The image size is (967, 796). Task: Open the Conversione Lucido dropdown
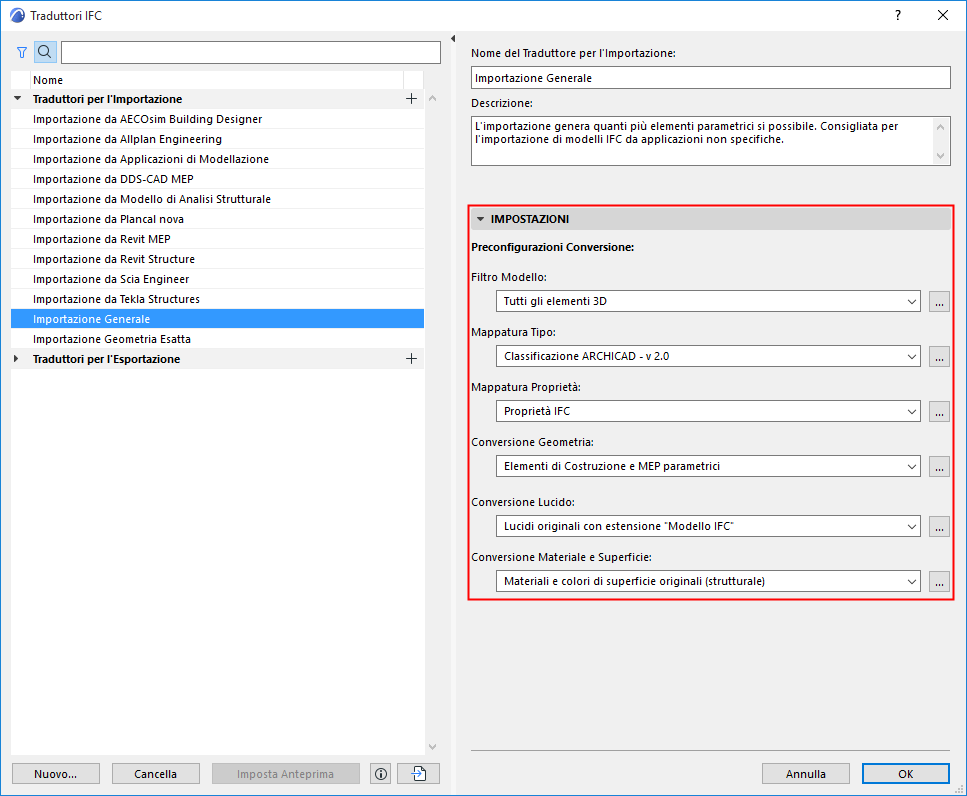click(x=708, y=527)
